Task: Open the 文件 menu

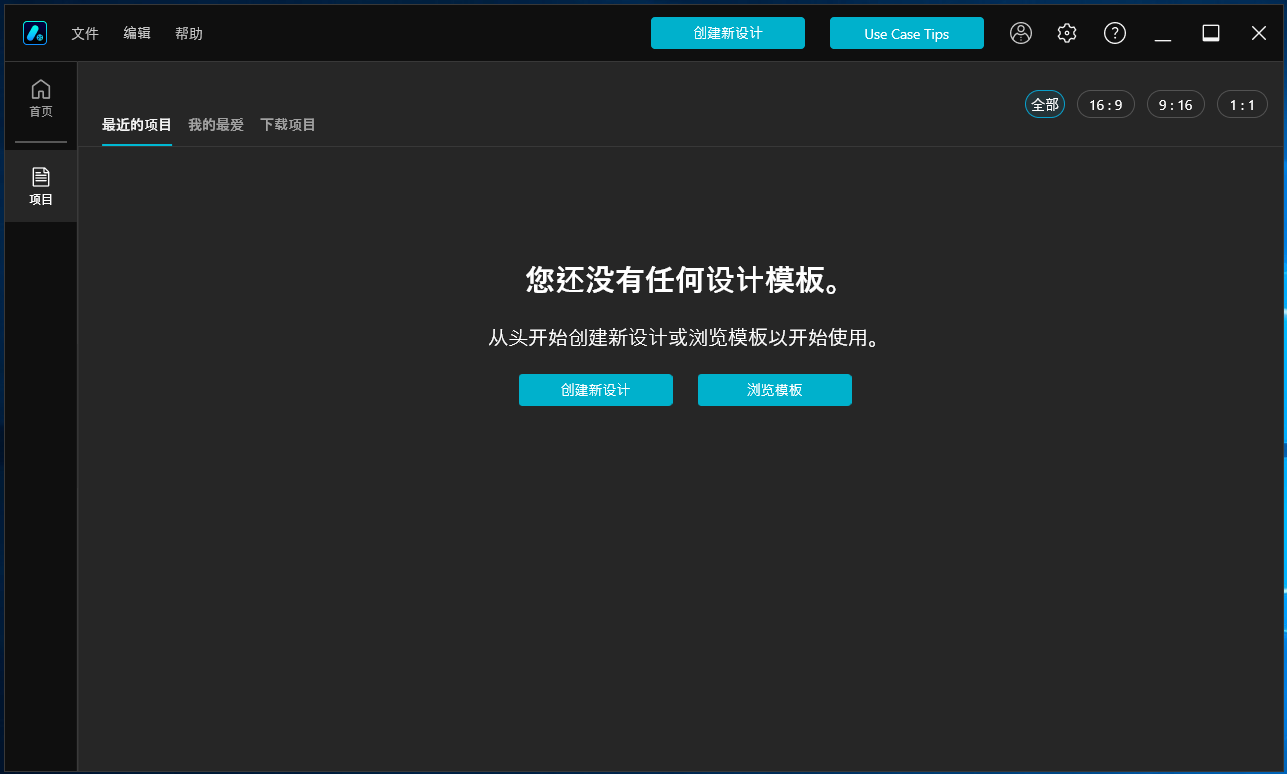Action: point(85,33)
